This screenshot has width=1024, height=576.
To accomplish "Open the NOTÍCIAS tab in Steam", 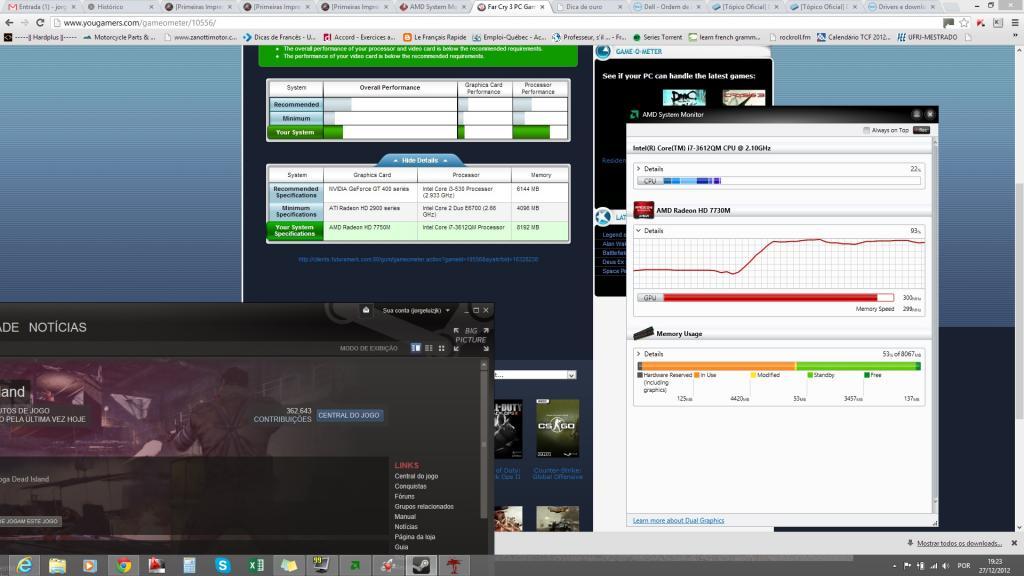I will point(57,327).
